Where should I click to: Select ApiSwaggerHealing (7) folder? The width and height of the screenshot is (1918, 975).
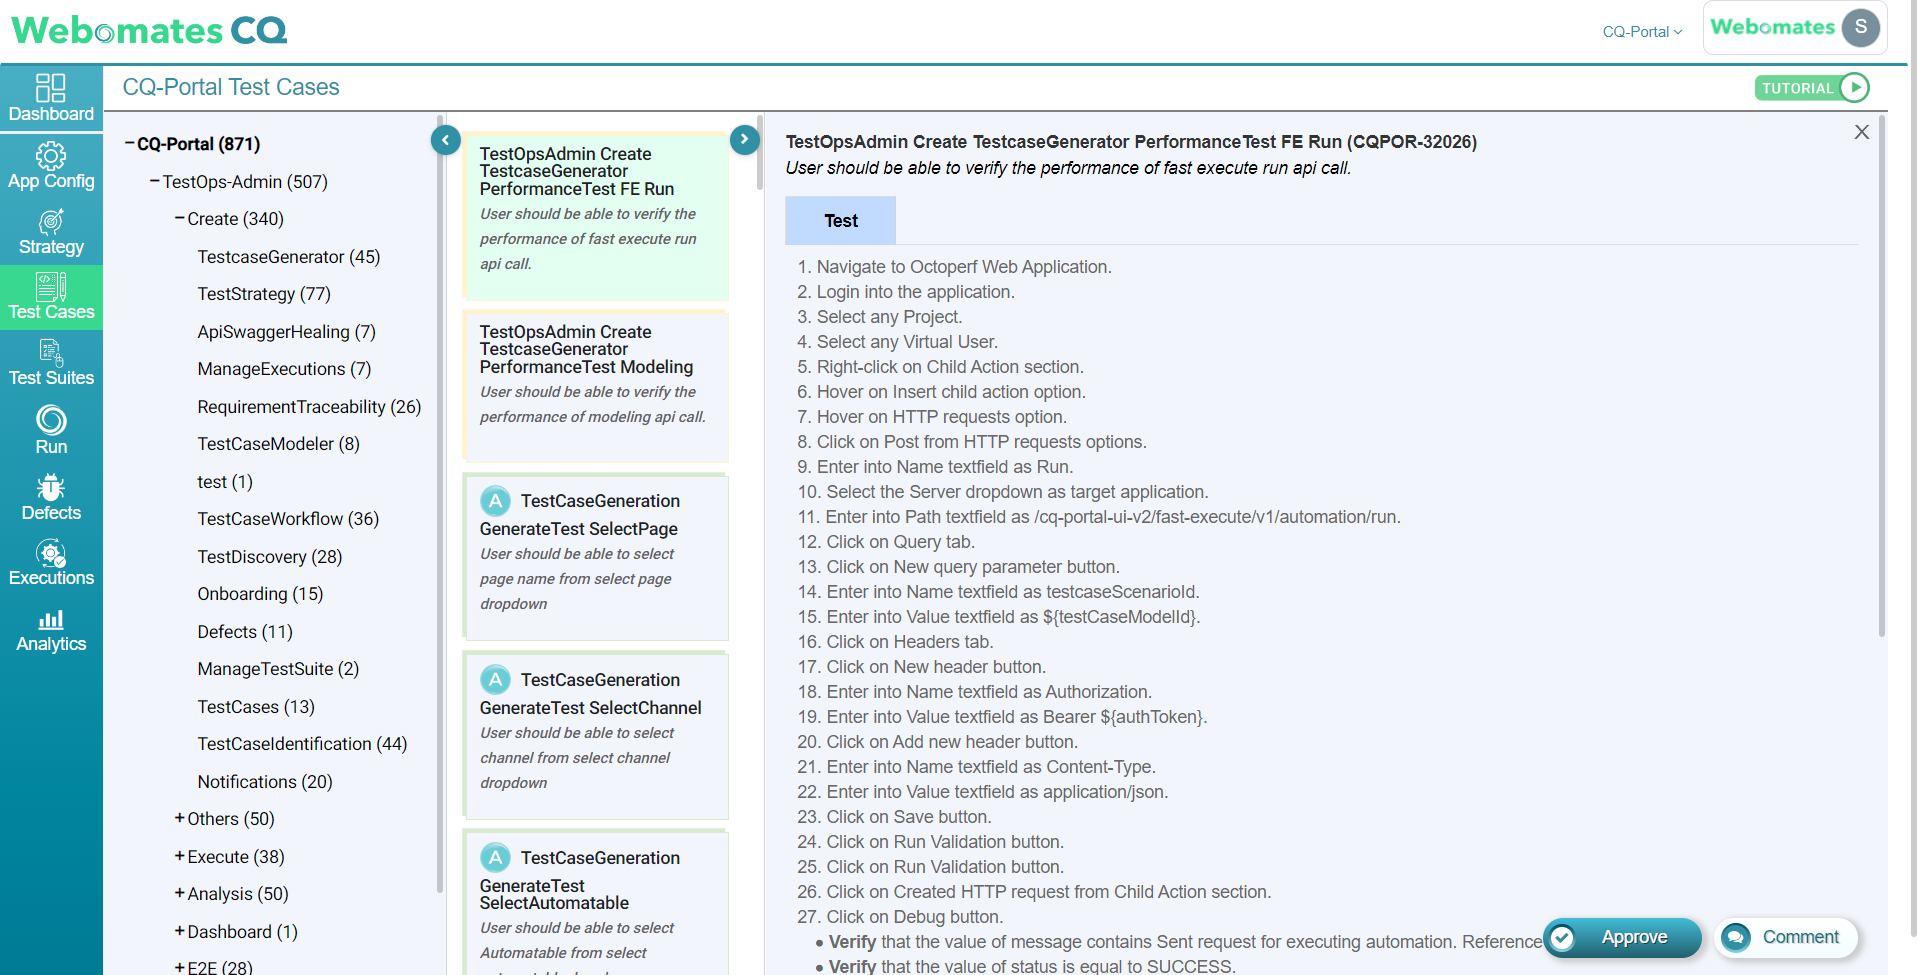pos(287,332)
